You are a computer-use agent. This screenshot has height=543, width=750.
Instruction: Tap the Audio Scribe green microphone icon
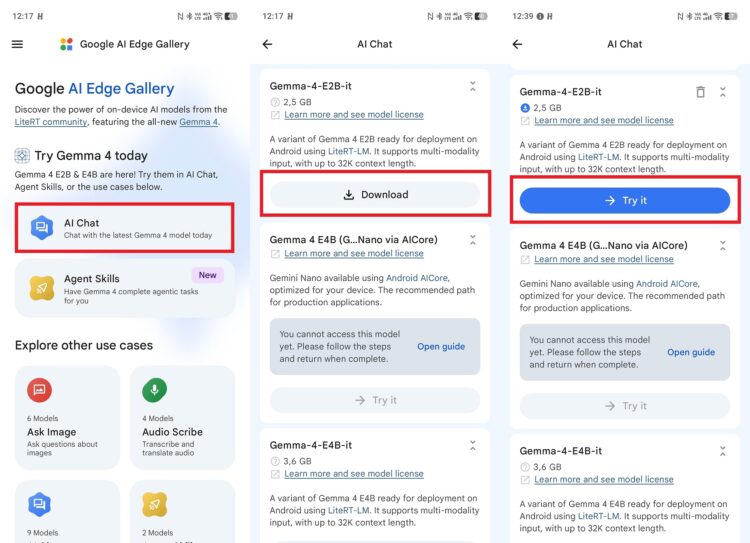pos(154,390)
